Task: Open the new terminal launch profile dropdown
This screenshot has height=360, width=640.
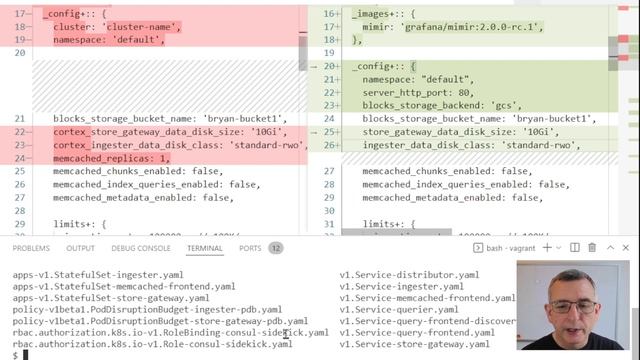Action: (x=559, y=248)
